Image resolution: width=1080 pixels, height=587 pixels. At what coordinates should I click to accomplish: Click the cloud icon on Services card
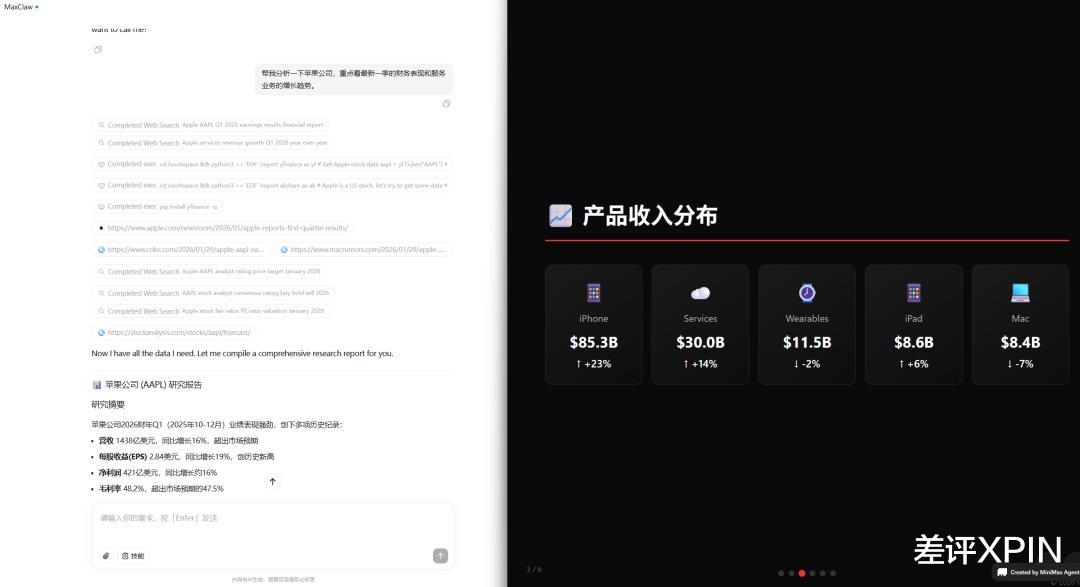click(700, 293)
